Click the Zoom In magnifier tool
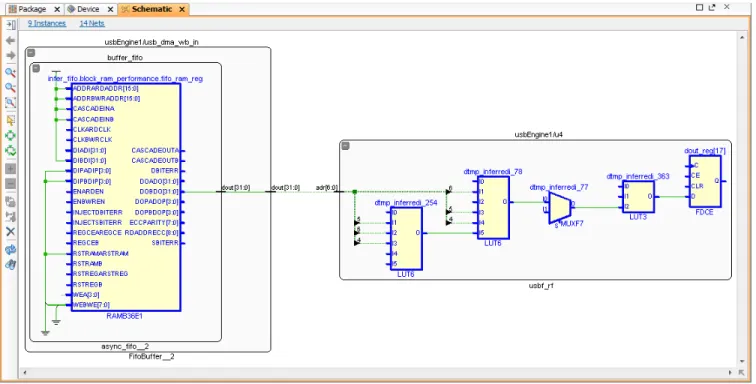The width and height of the screenshot is (756, 384). pos(10,73)
